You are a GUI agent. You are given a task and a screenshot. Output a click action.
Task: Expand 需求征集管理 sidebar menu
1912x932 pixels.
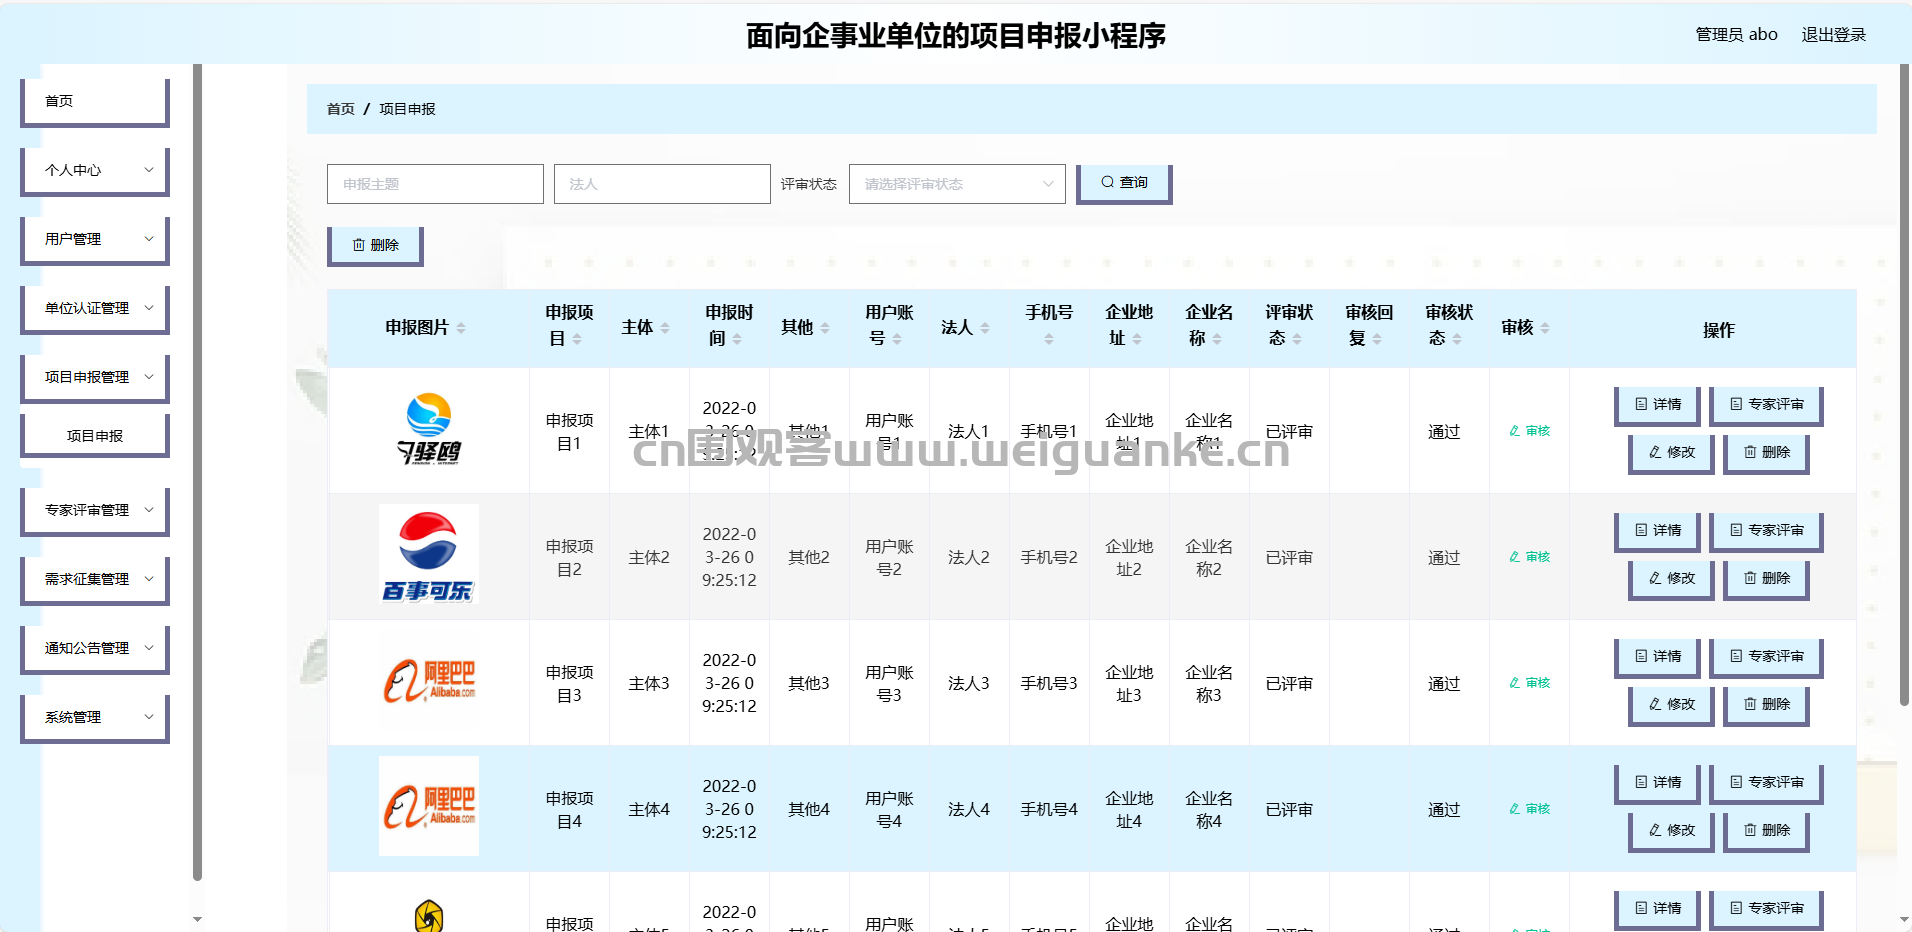tap(95, 579)
